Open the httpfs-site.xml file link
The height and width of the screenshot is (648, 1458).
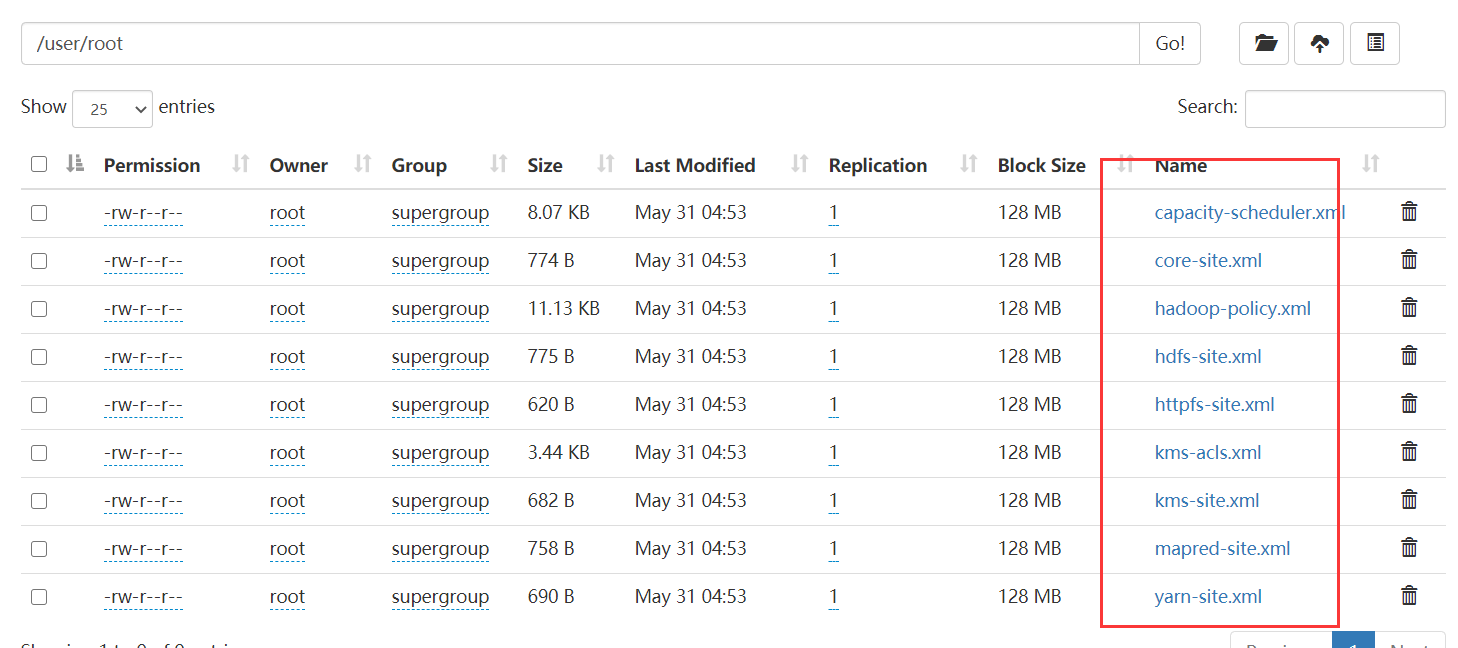(1214, 405)
